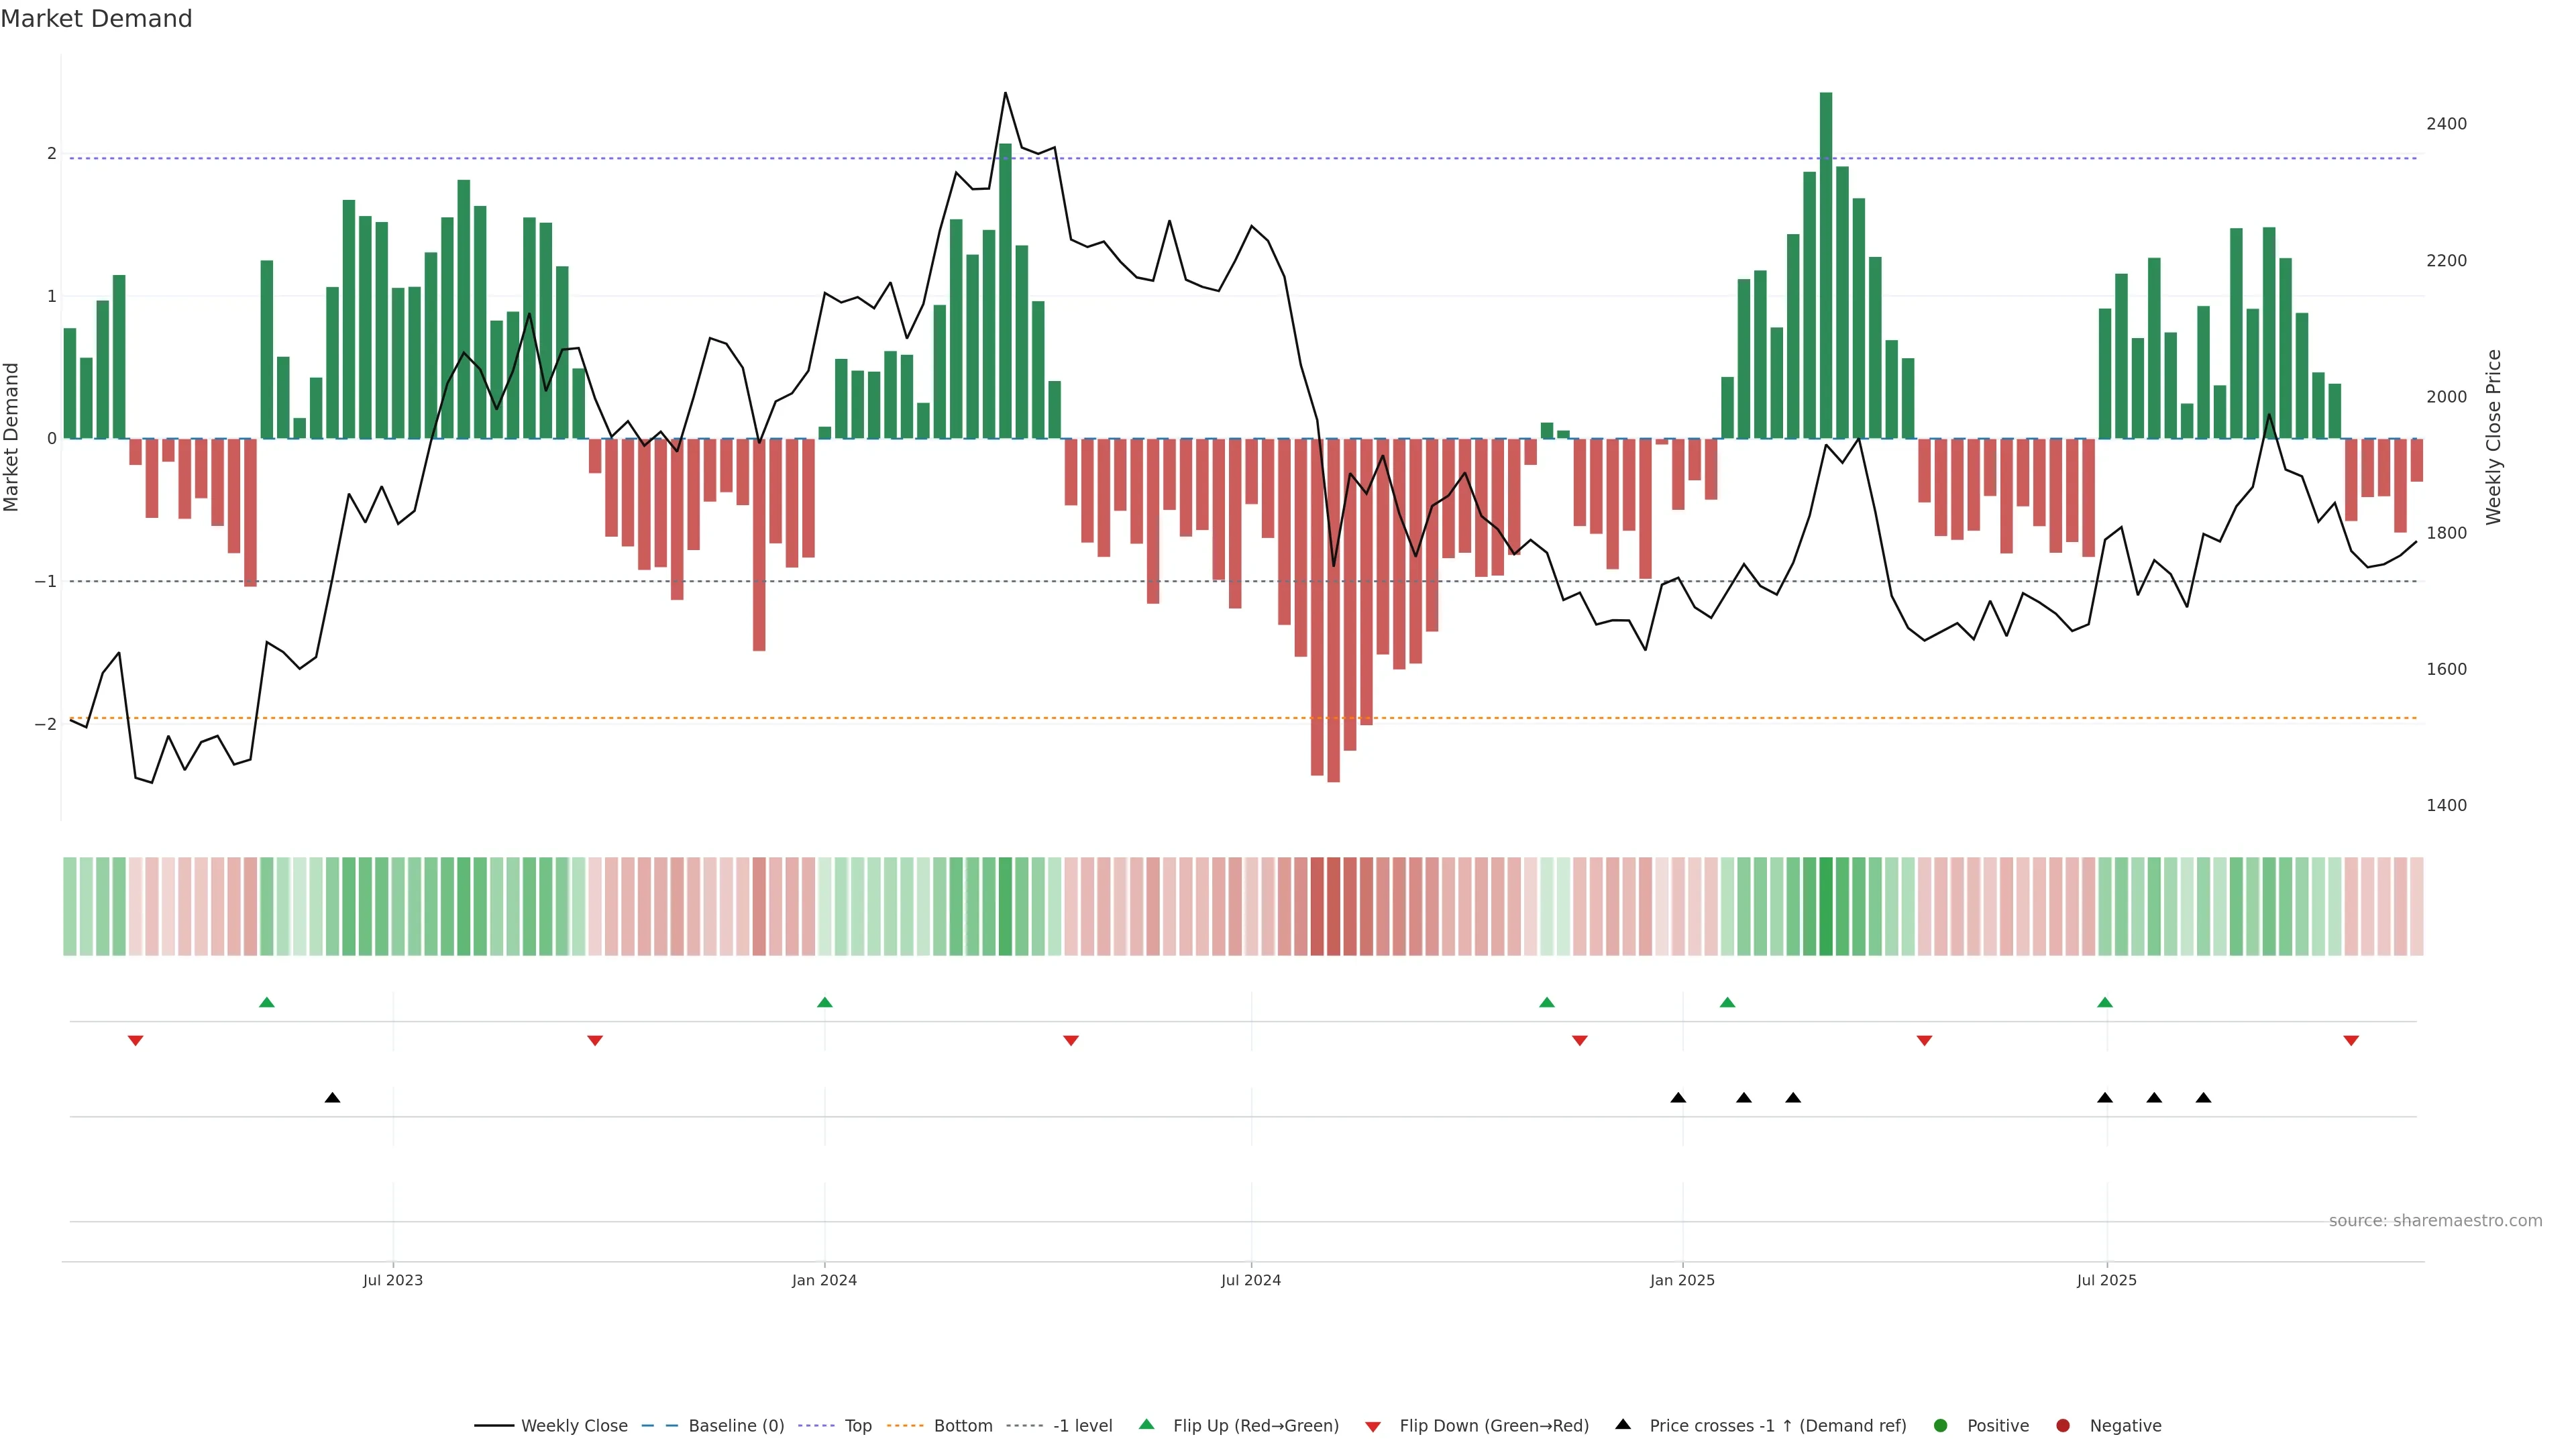Click the darkest red heatmap cell
This screenshot has width=2576, height=1449.
(x=1333, y=906)
